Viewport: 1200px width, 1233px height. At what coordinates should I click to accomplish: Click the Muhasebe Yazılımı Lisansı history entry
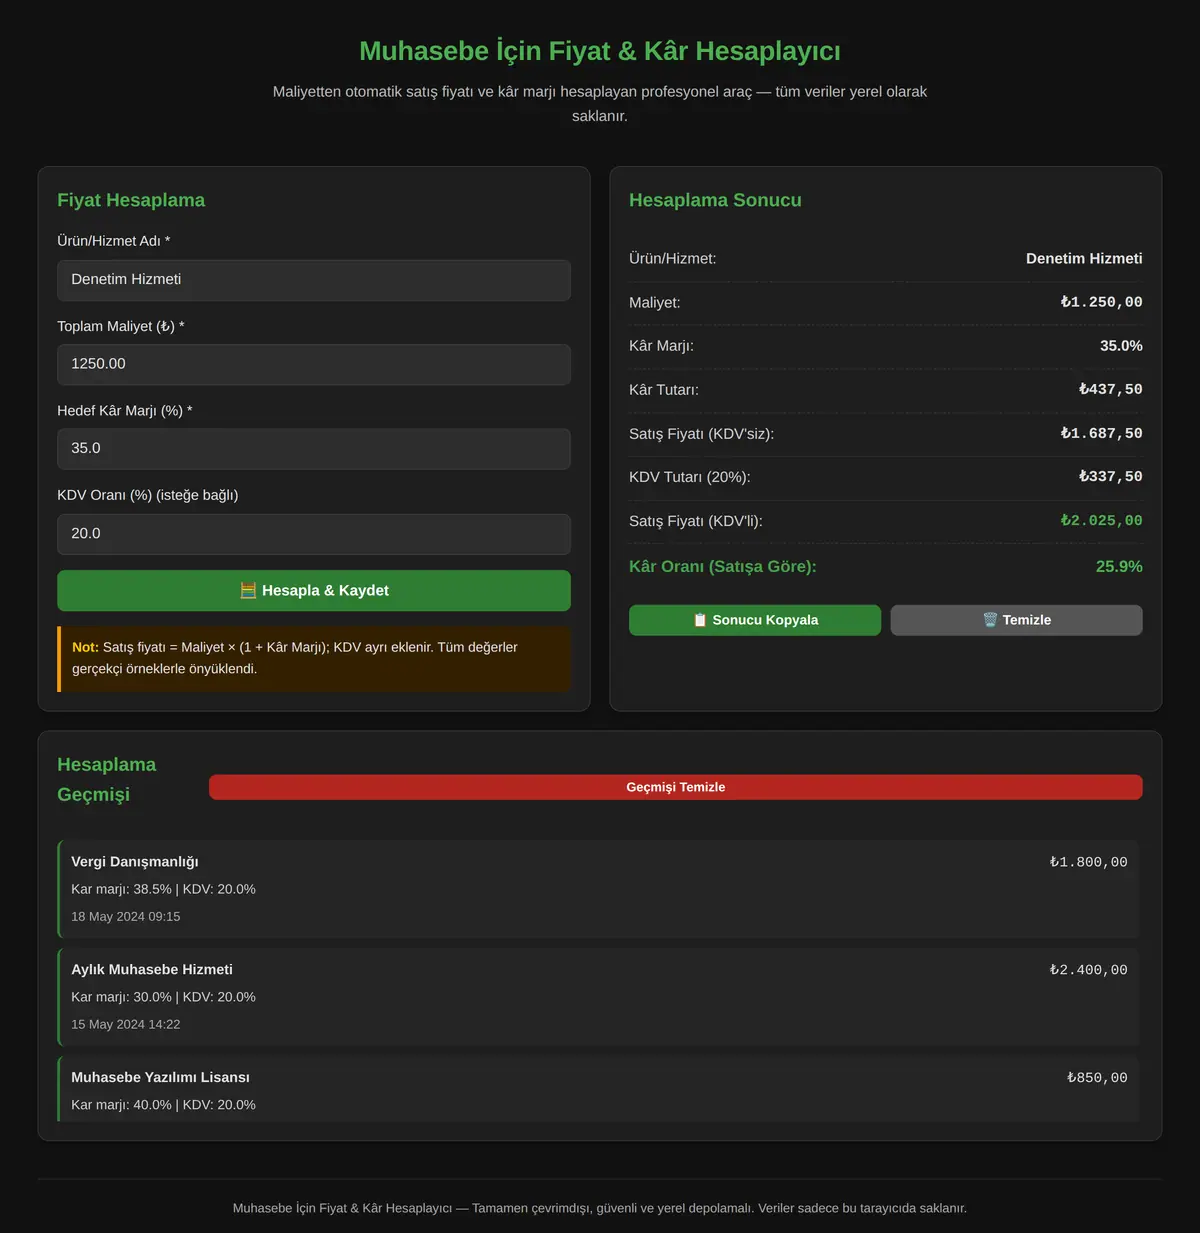pos(598,1089)
